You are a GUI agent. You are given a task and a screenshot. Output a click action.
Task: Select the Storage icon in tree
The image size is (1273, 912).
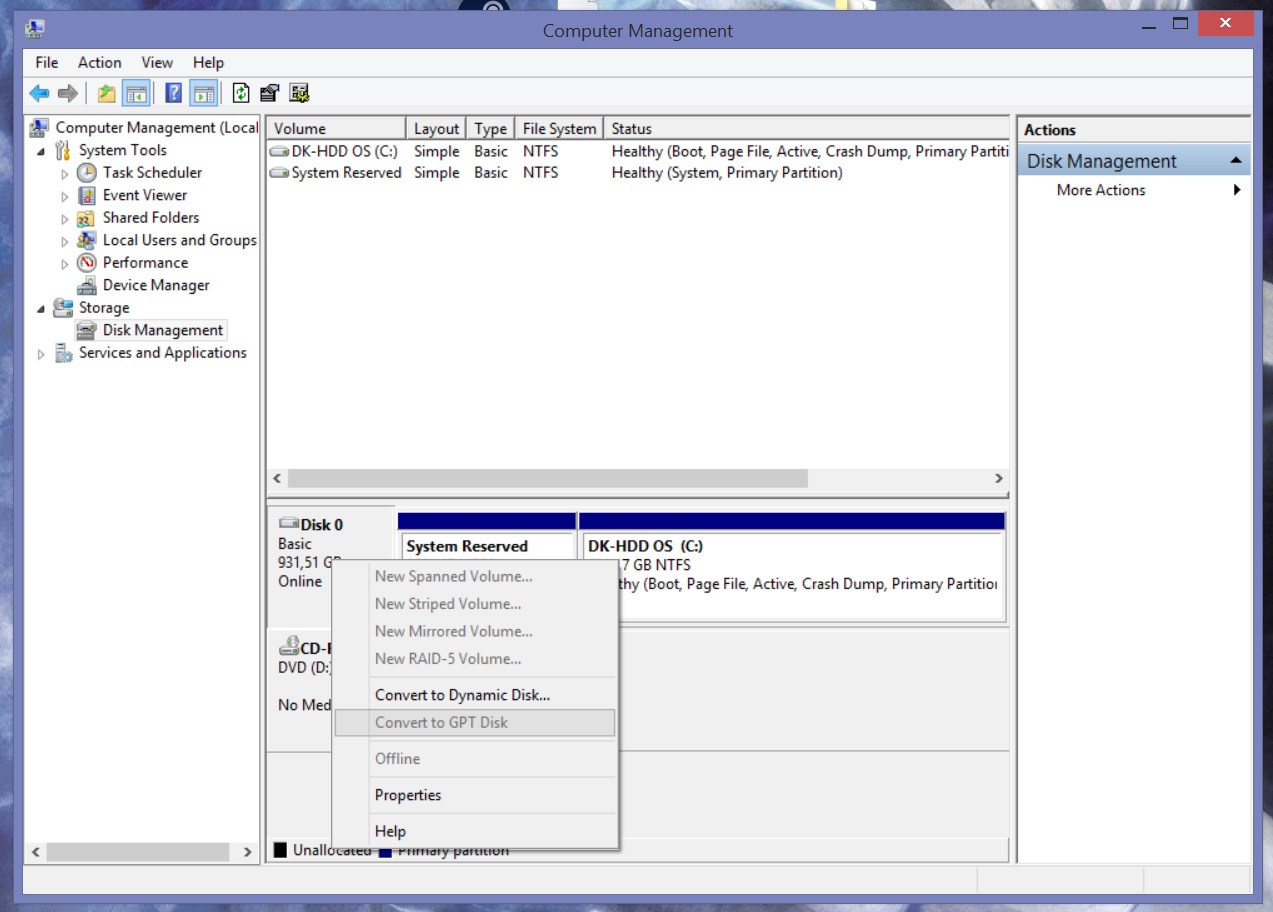pyautogui.click(x=63, y=308)
